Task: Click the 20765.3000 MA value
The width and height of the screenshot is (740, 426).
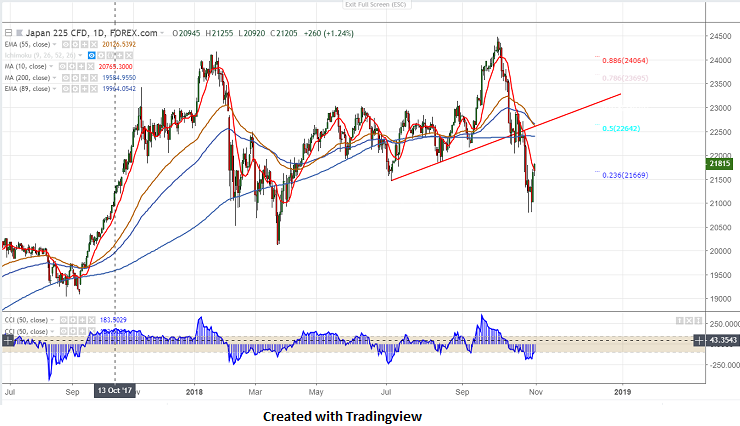Action: pos(116,67)
